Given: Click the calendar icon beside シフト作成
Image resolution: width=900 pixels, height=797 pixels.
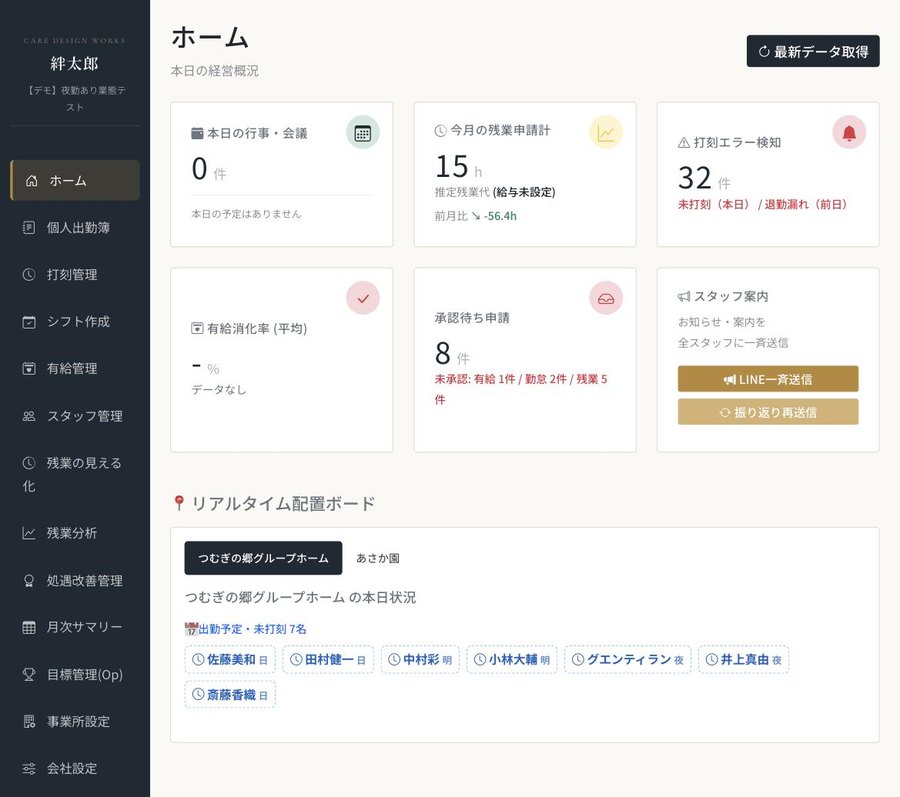Looking at the screenshot, I should click(29, 322).
